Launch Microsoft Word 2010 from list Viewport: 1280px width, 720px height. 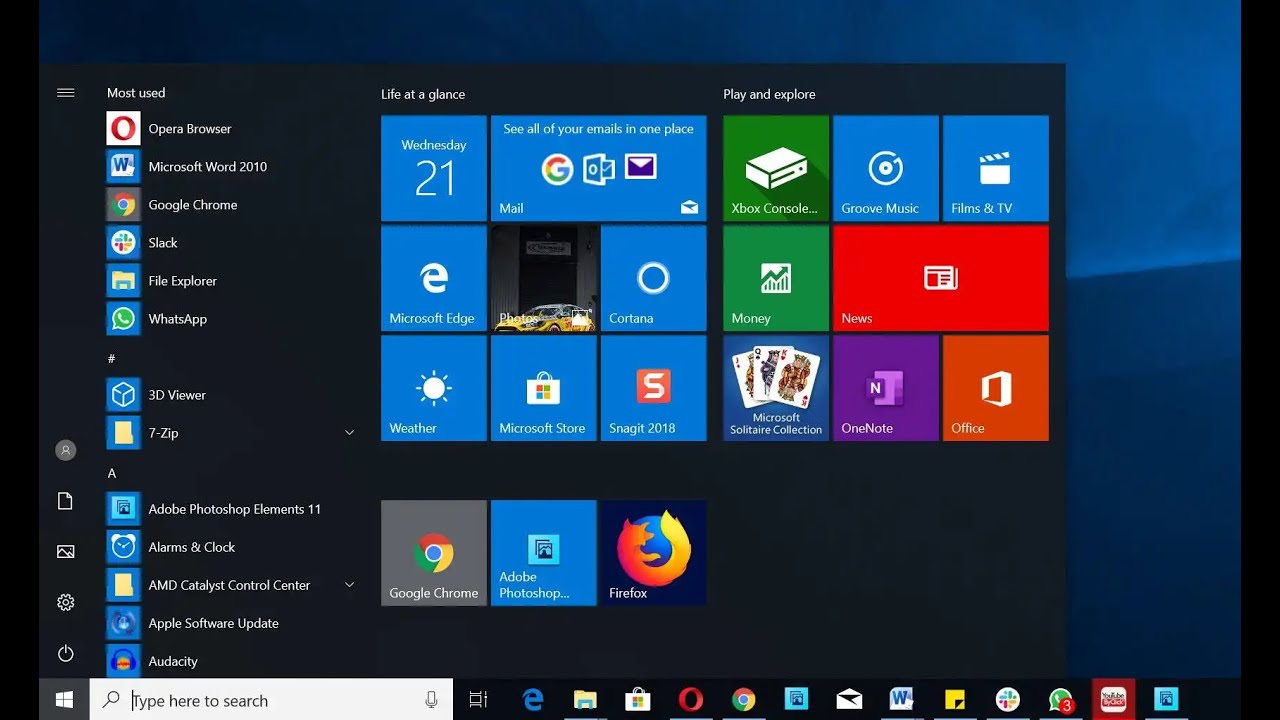click(x=232, y=167)
